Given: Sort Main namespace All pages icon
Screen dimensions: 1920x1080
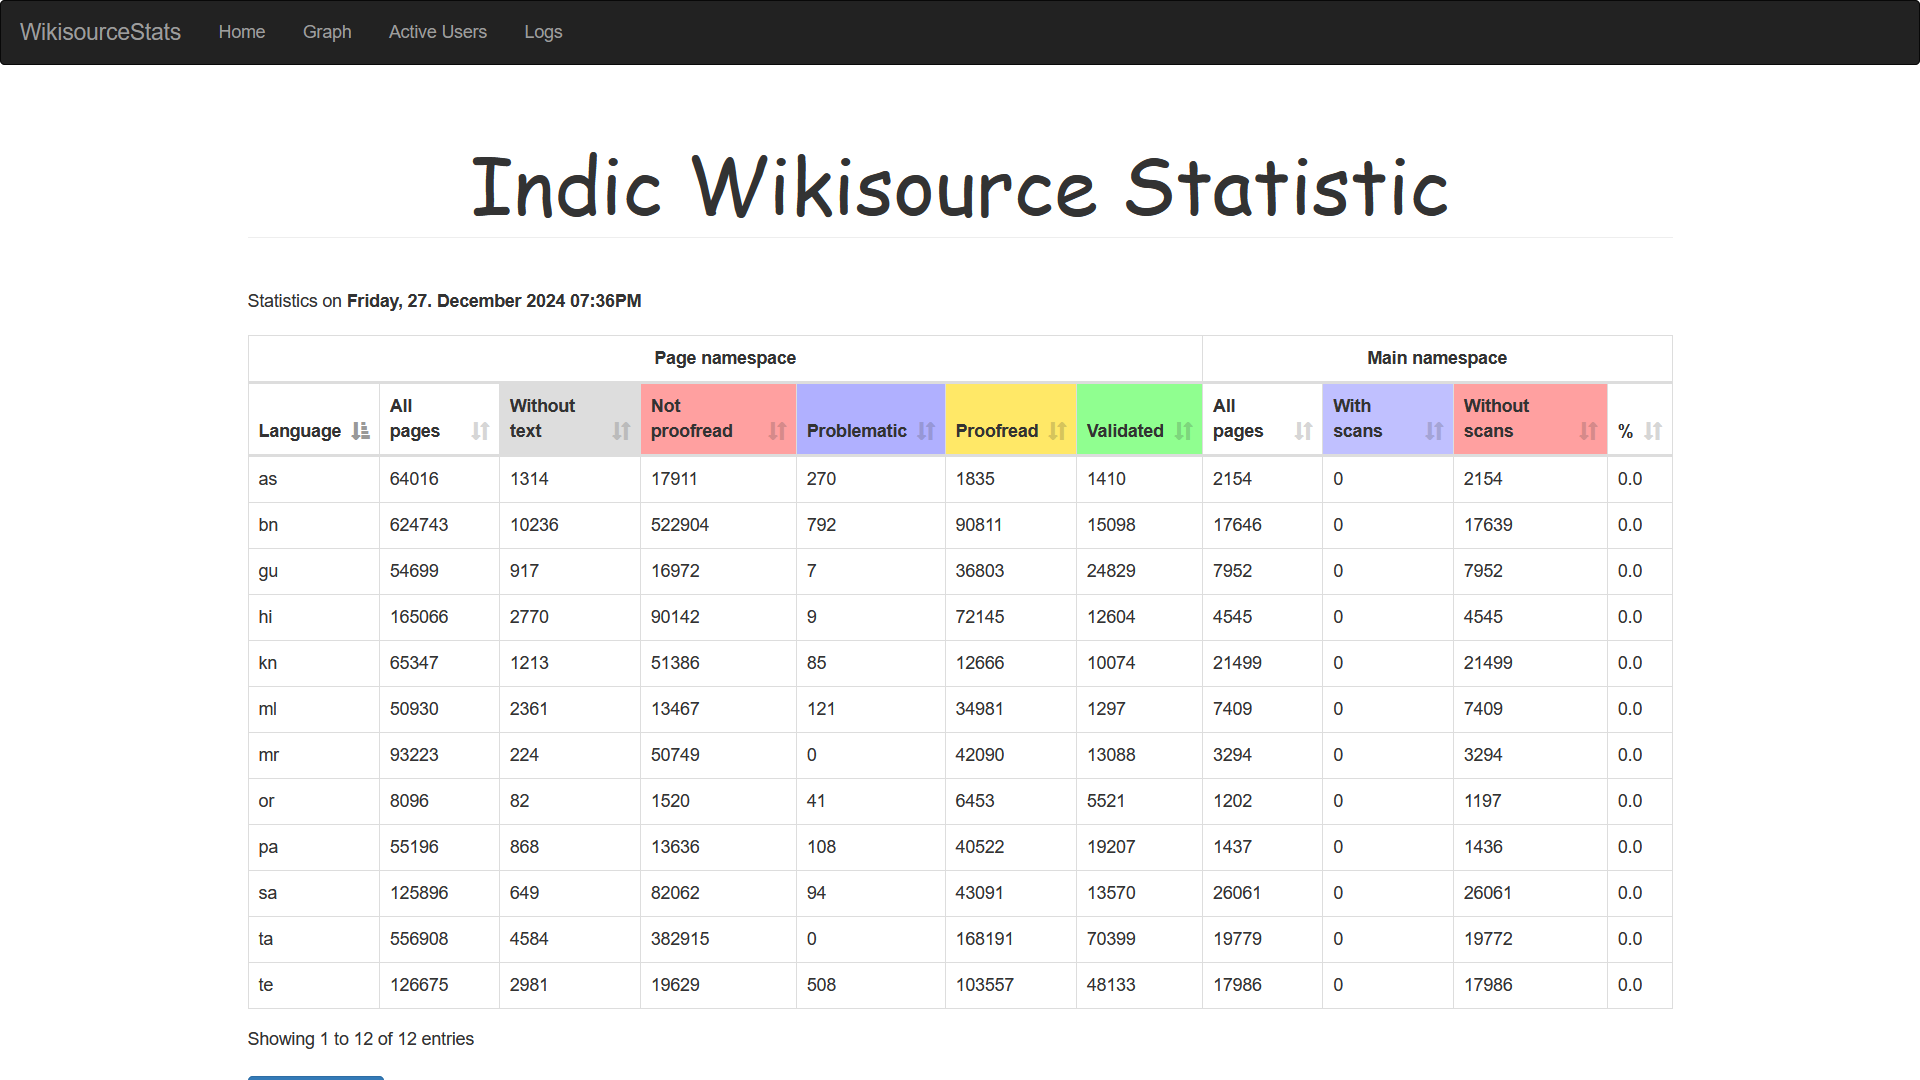Looking at the screenshot, I should coord(1303,431).
